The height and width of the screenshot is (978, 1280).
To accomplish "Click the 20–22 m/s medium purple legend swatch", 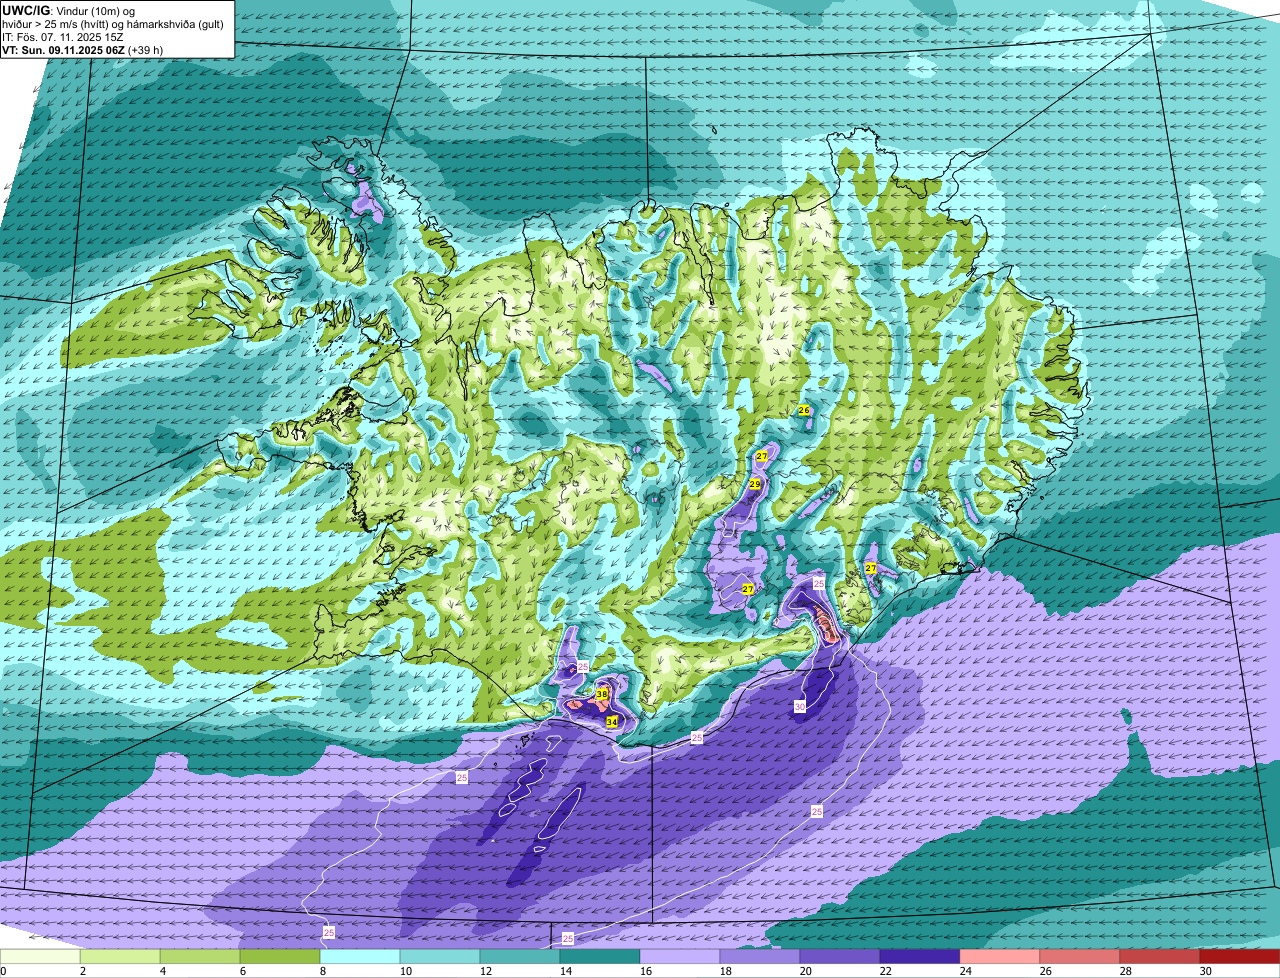I will (840, 956).
